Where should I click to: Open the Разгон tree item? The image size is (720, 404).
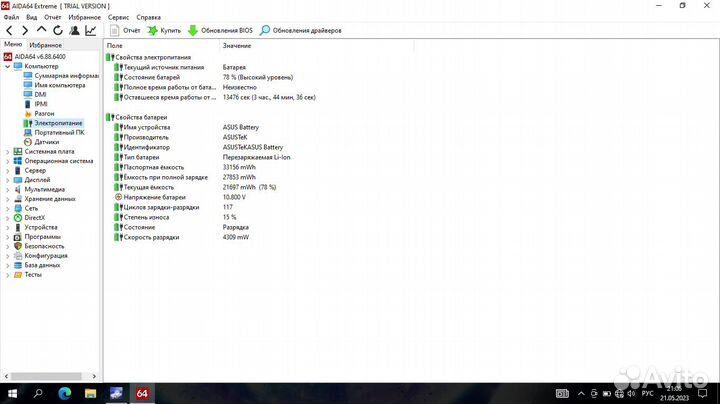44,113
